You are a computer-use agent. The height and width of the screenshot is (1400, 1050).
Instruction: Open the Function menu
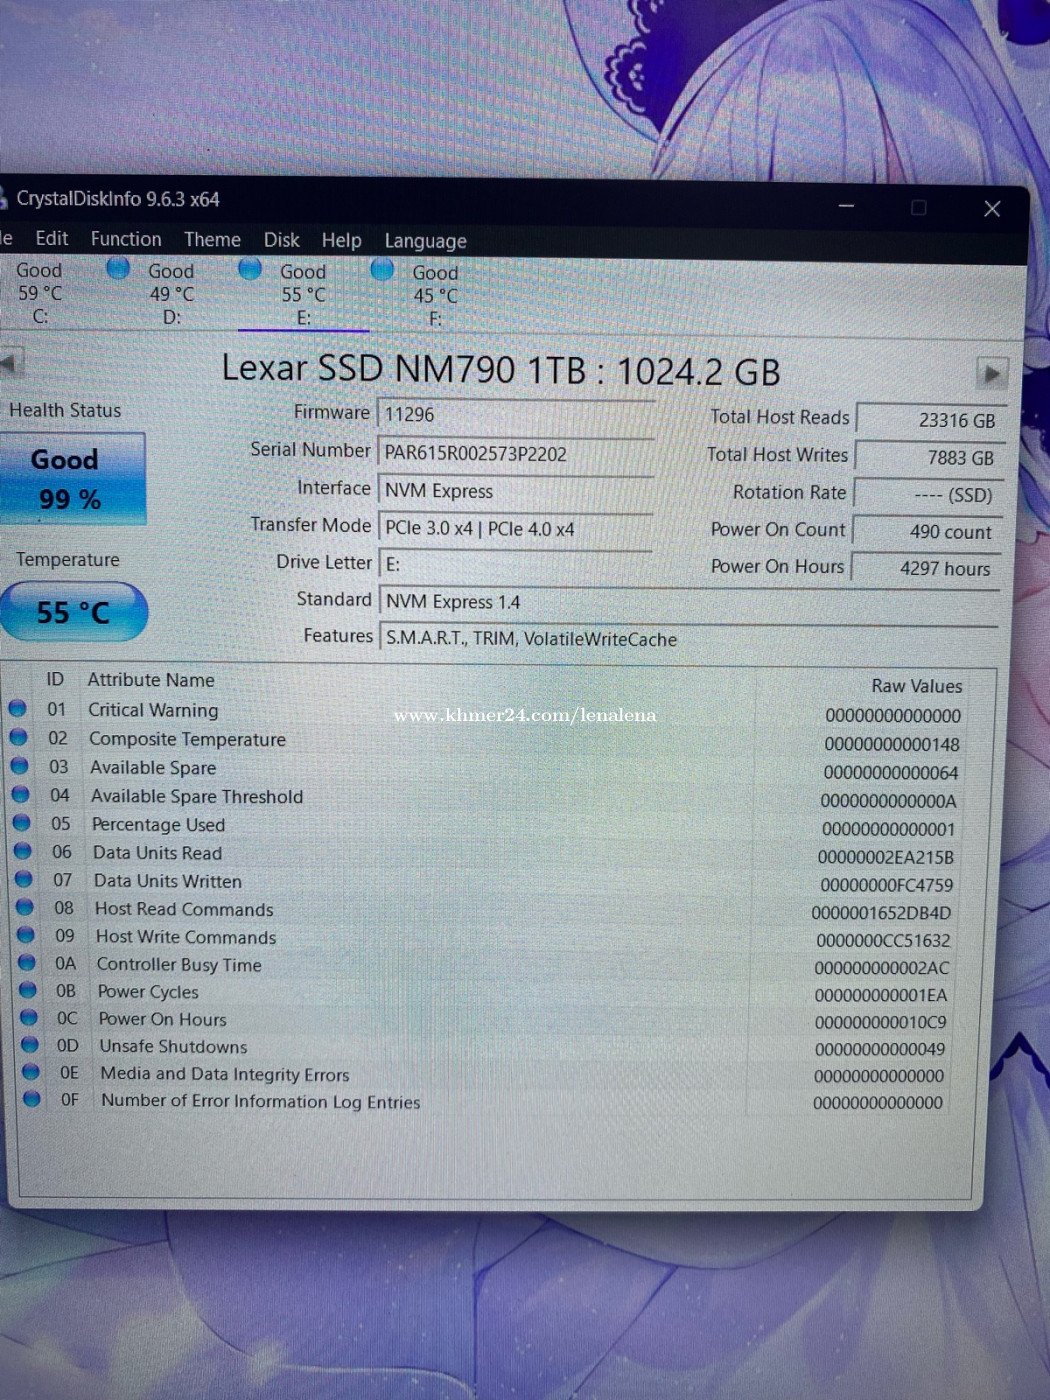point(126,239)
